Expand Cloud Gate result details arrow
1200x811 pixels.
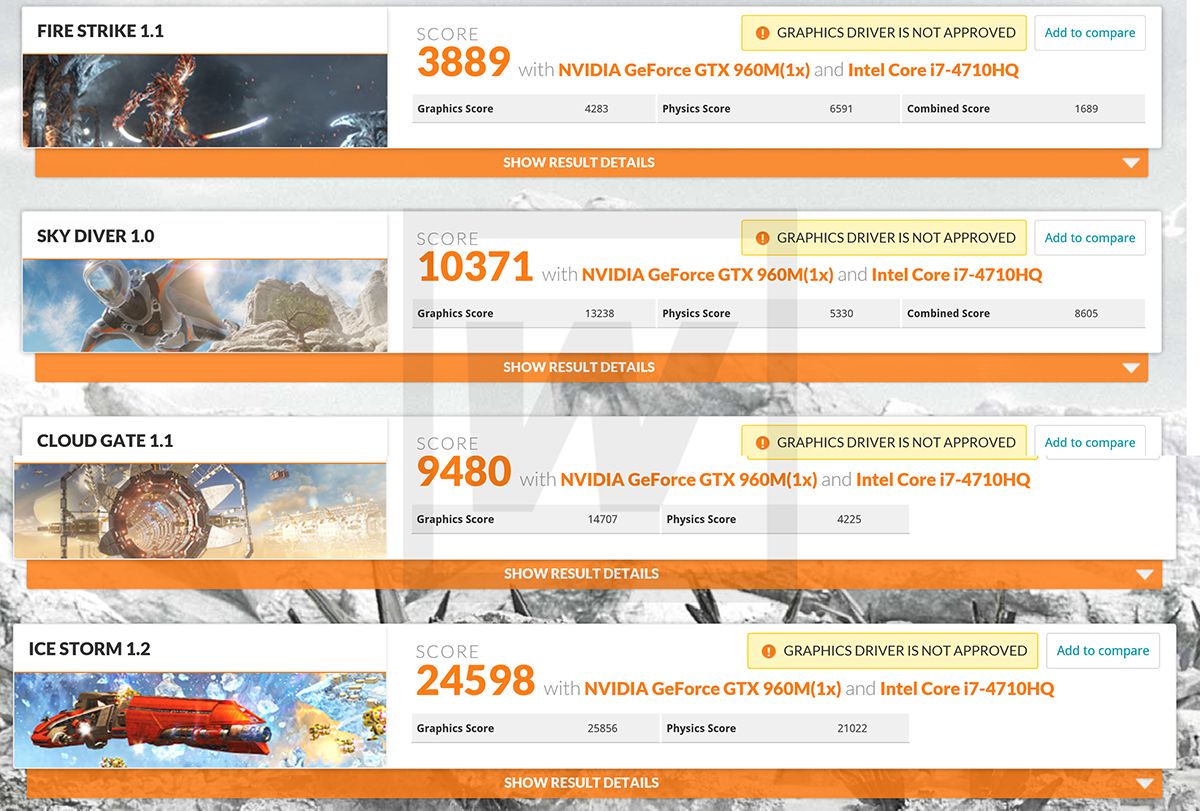click(x=1145, y=574)
